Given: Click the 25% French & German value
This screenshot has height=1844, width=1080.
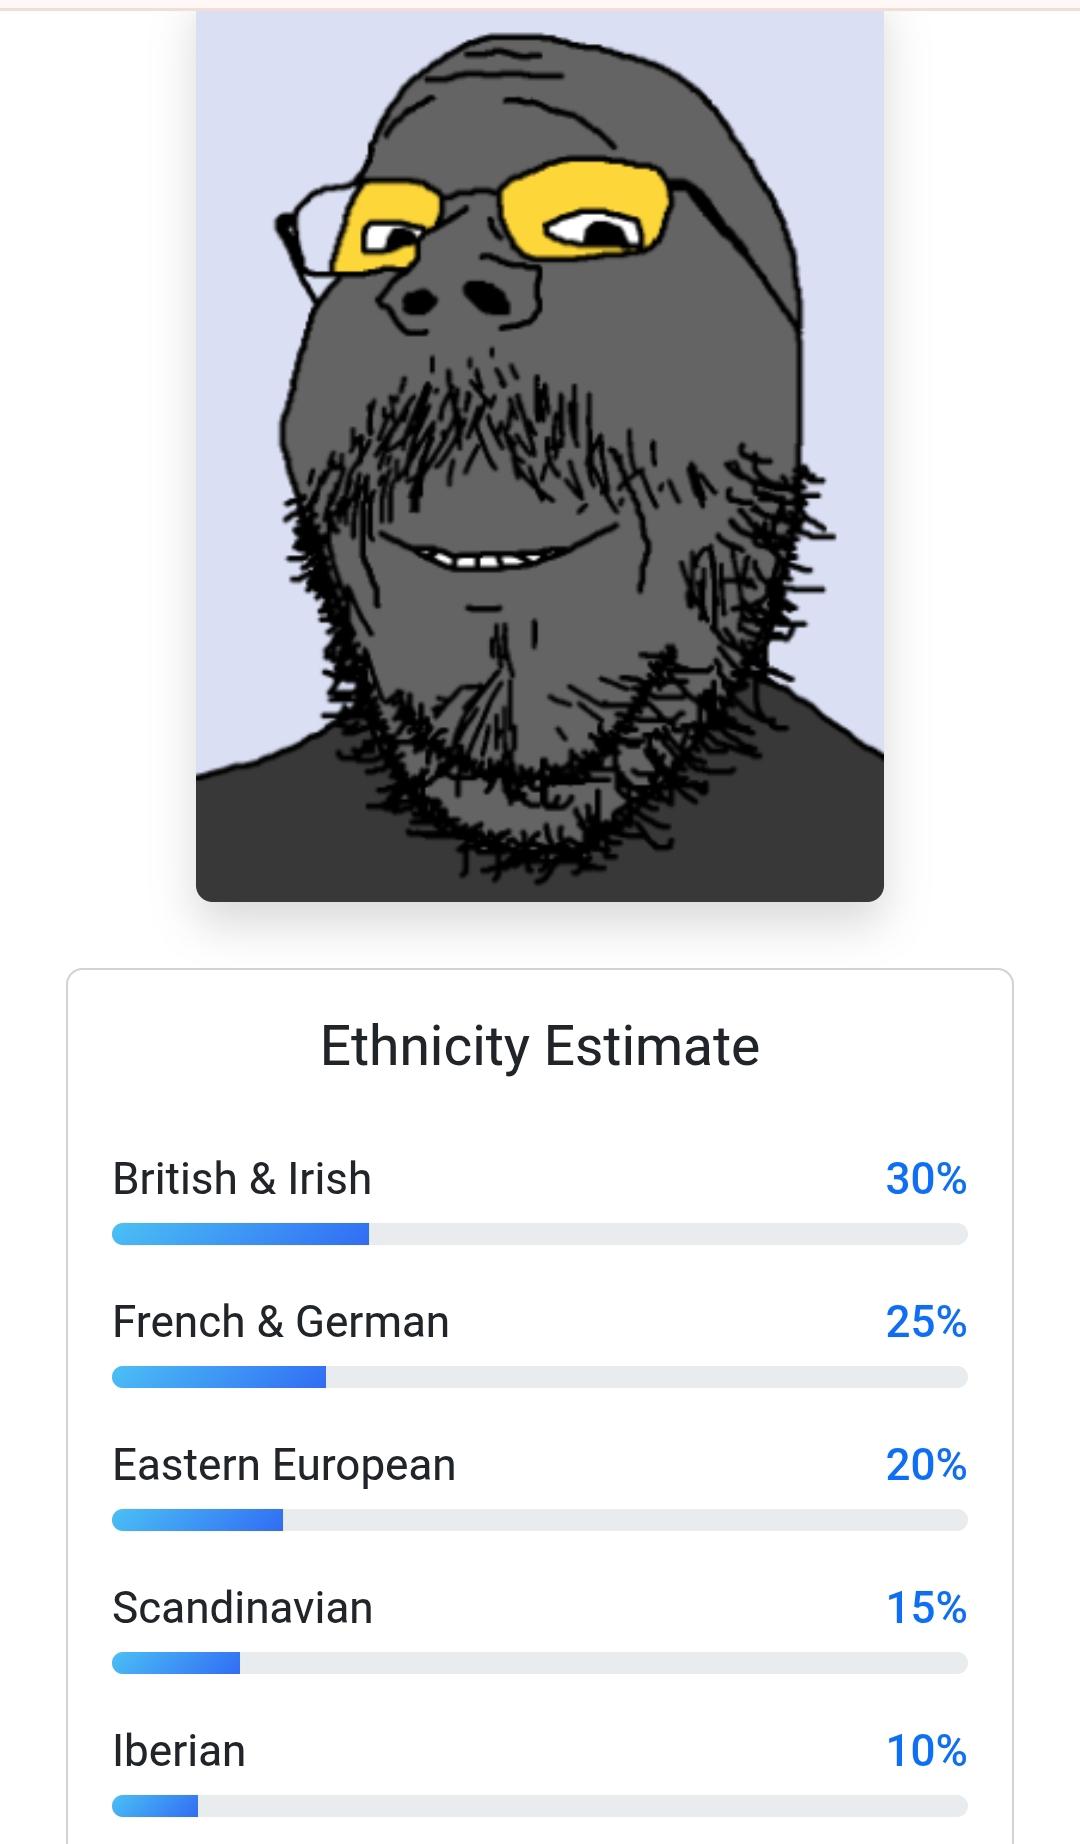Looking at the screenshot, I should (x=926, y=1322).
